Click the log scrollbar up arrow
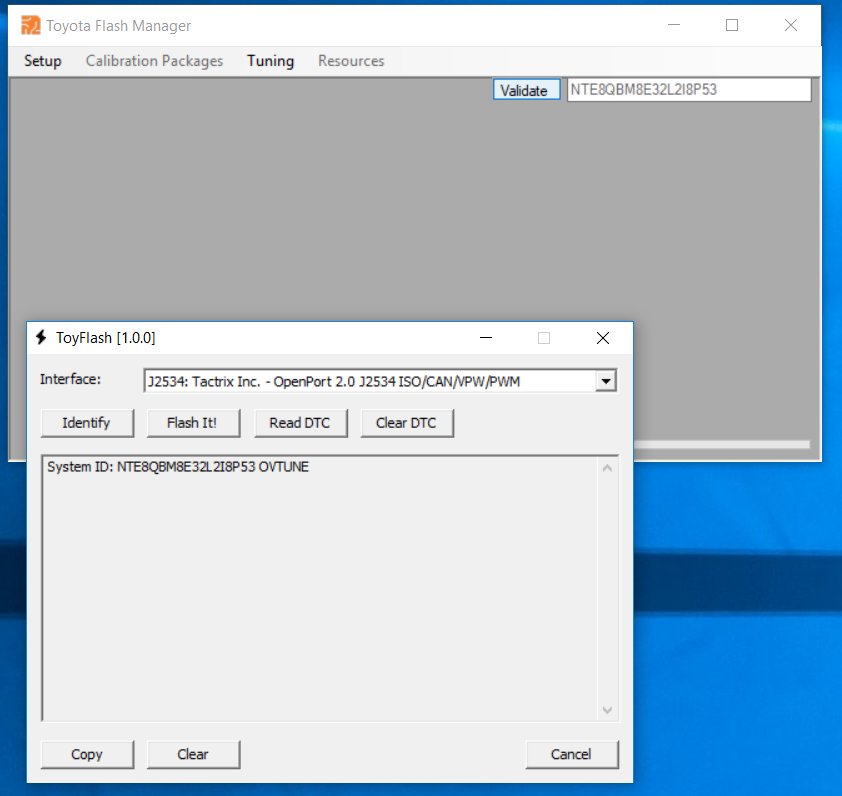842x796 pixels. click(607, 468)
